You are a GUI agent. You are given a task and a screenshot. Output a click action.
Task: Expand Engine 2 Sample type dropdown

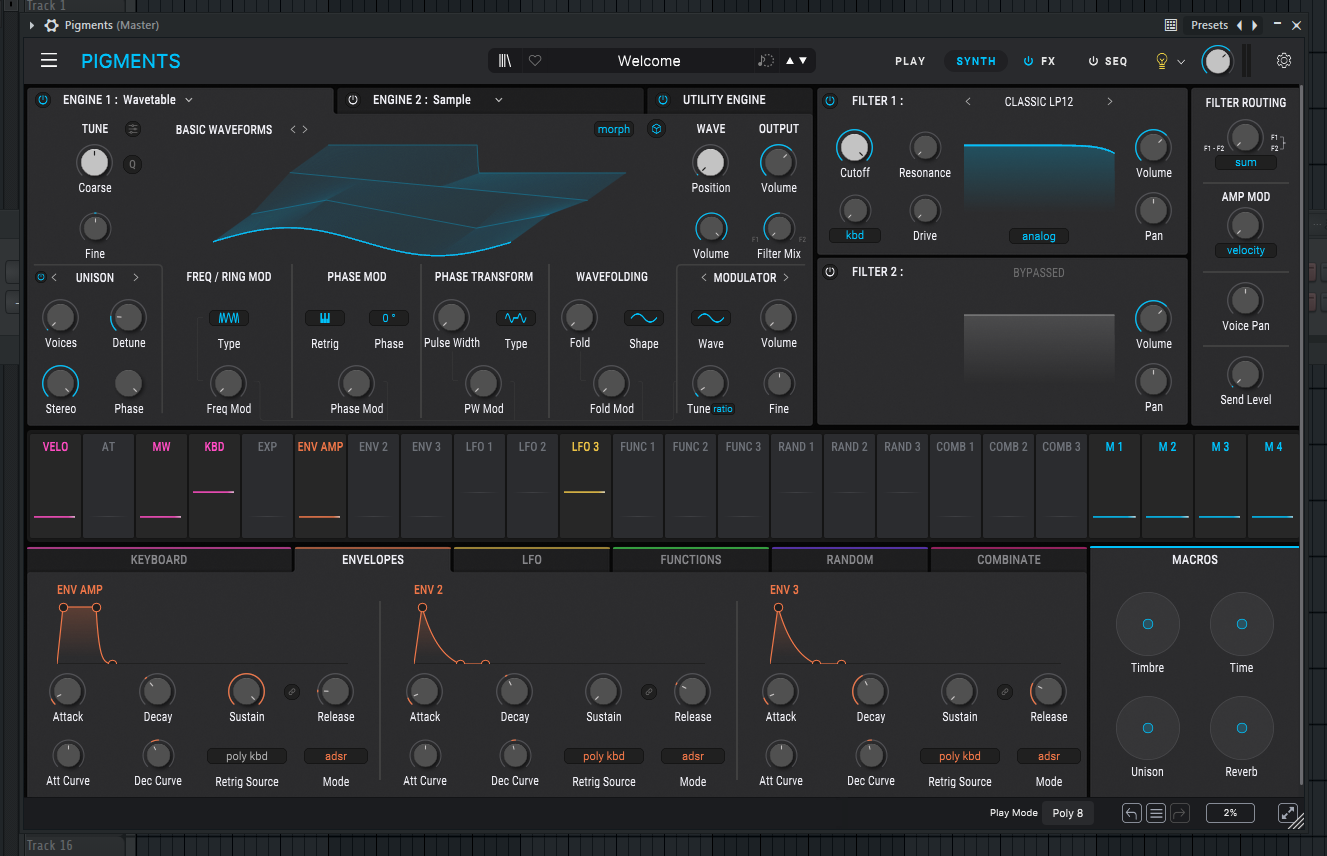499,100
